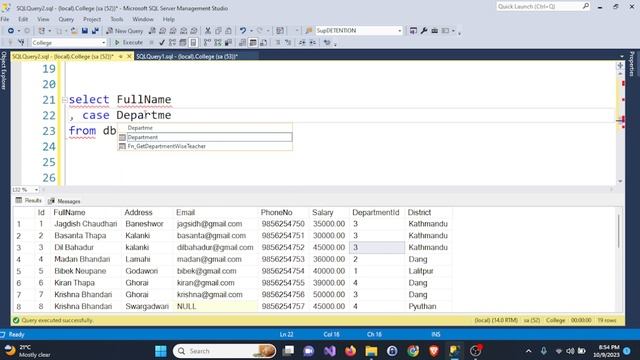
Task: Click Display Estimated Execution Plan icon
Action: click(x=172, y=42)
